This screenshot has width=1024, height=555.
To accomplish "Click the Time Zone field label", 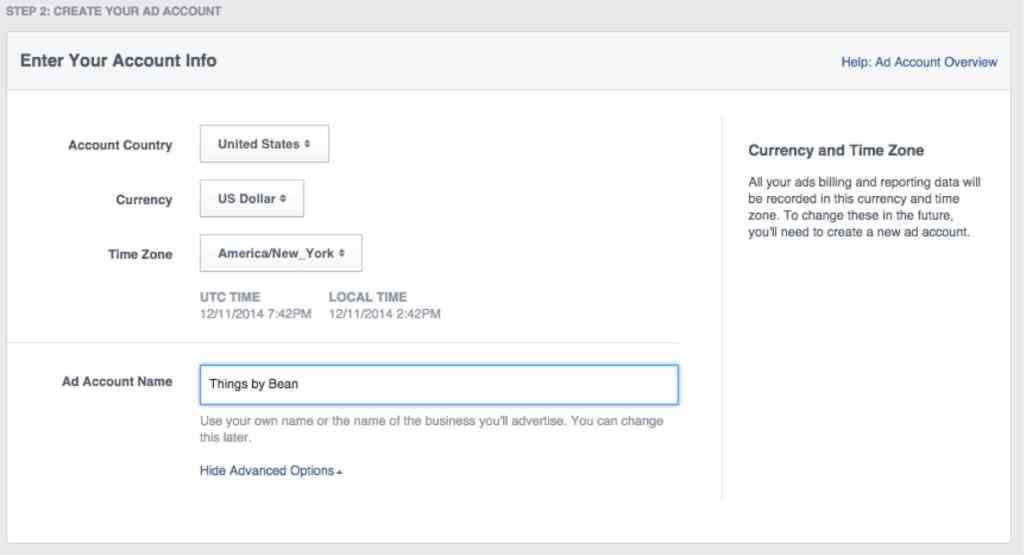I will [140, 255].
